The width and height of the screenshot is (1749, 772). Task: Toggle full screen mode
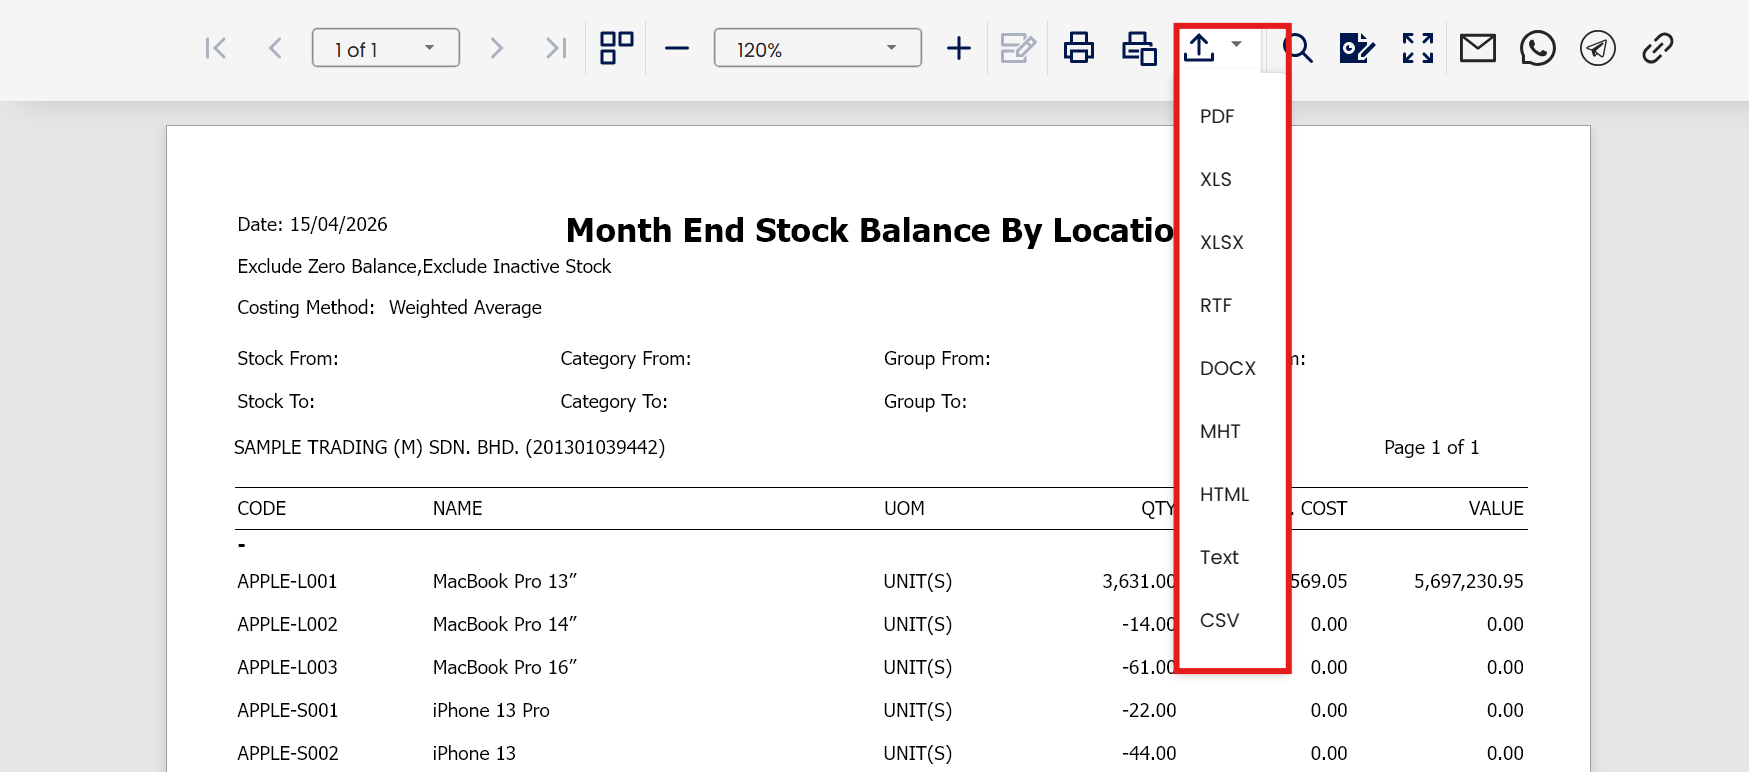(1417, 48)
